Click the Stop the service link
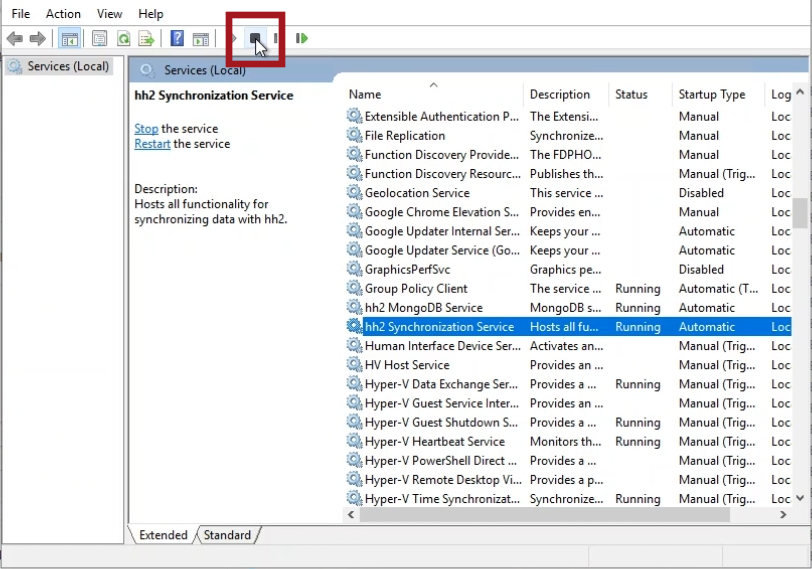 (x=146, y=128)
